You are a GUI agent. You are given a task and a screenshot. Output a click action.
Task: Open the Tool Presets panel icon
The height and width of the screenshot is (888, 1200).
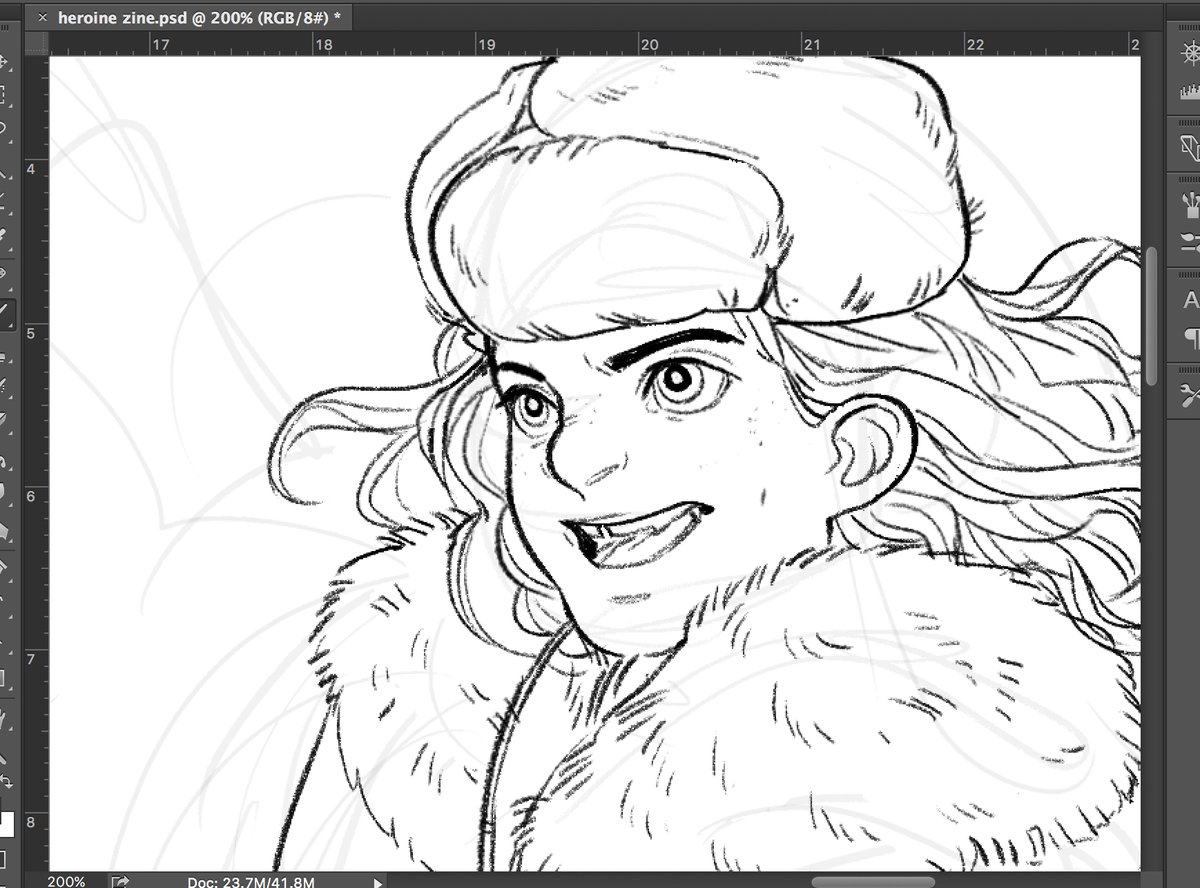[1190, 392]
